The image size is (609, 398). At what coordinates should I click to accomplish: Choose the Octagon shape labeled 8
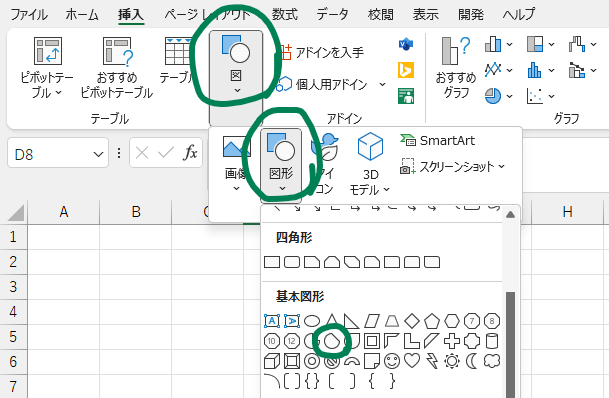tap(492, 321)
